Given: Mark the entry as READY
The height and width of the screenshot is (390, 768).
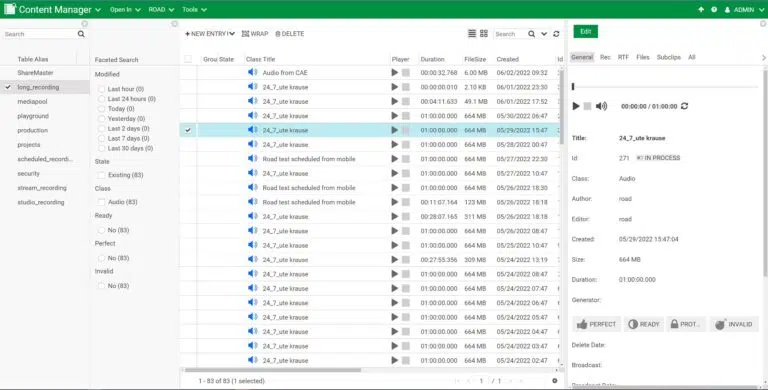Looking at the screenshot, I should coord(644,324).
